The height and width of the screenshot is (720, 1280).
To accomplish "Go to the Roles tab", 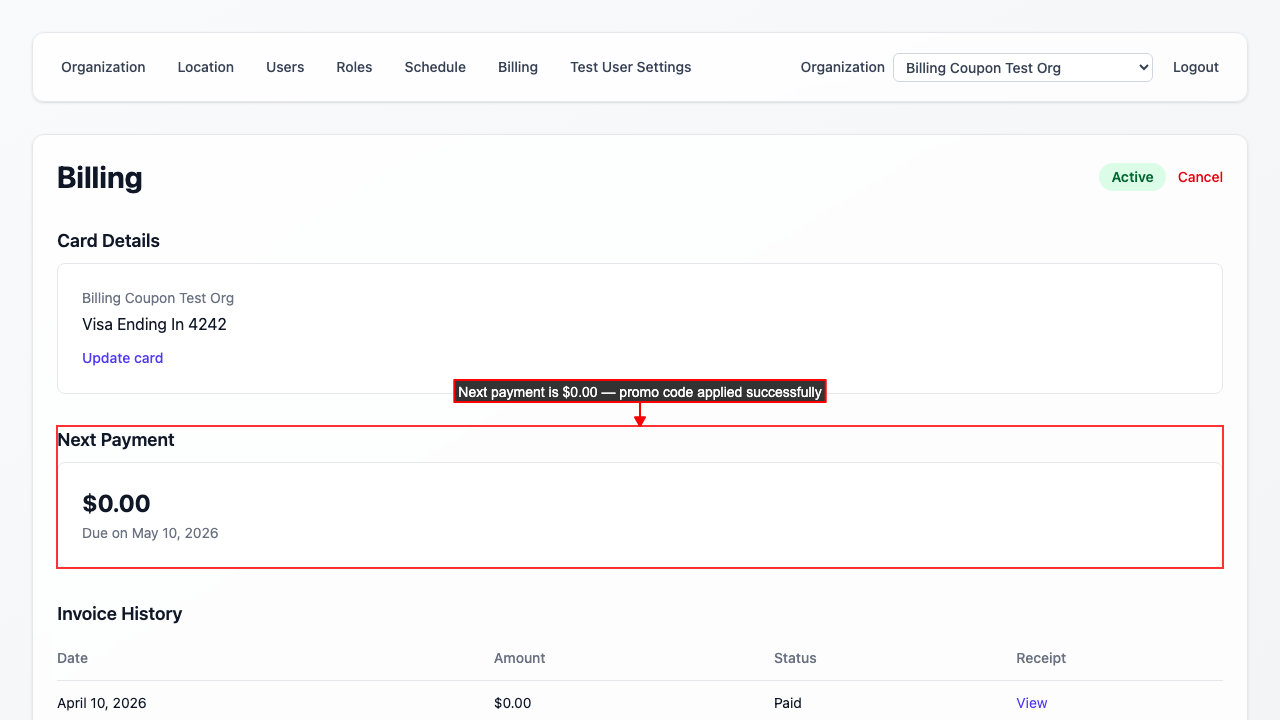I will click(354, 67).
